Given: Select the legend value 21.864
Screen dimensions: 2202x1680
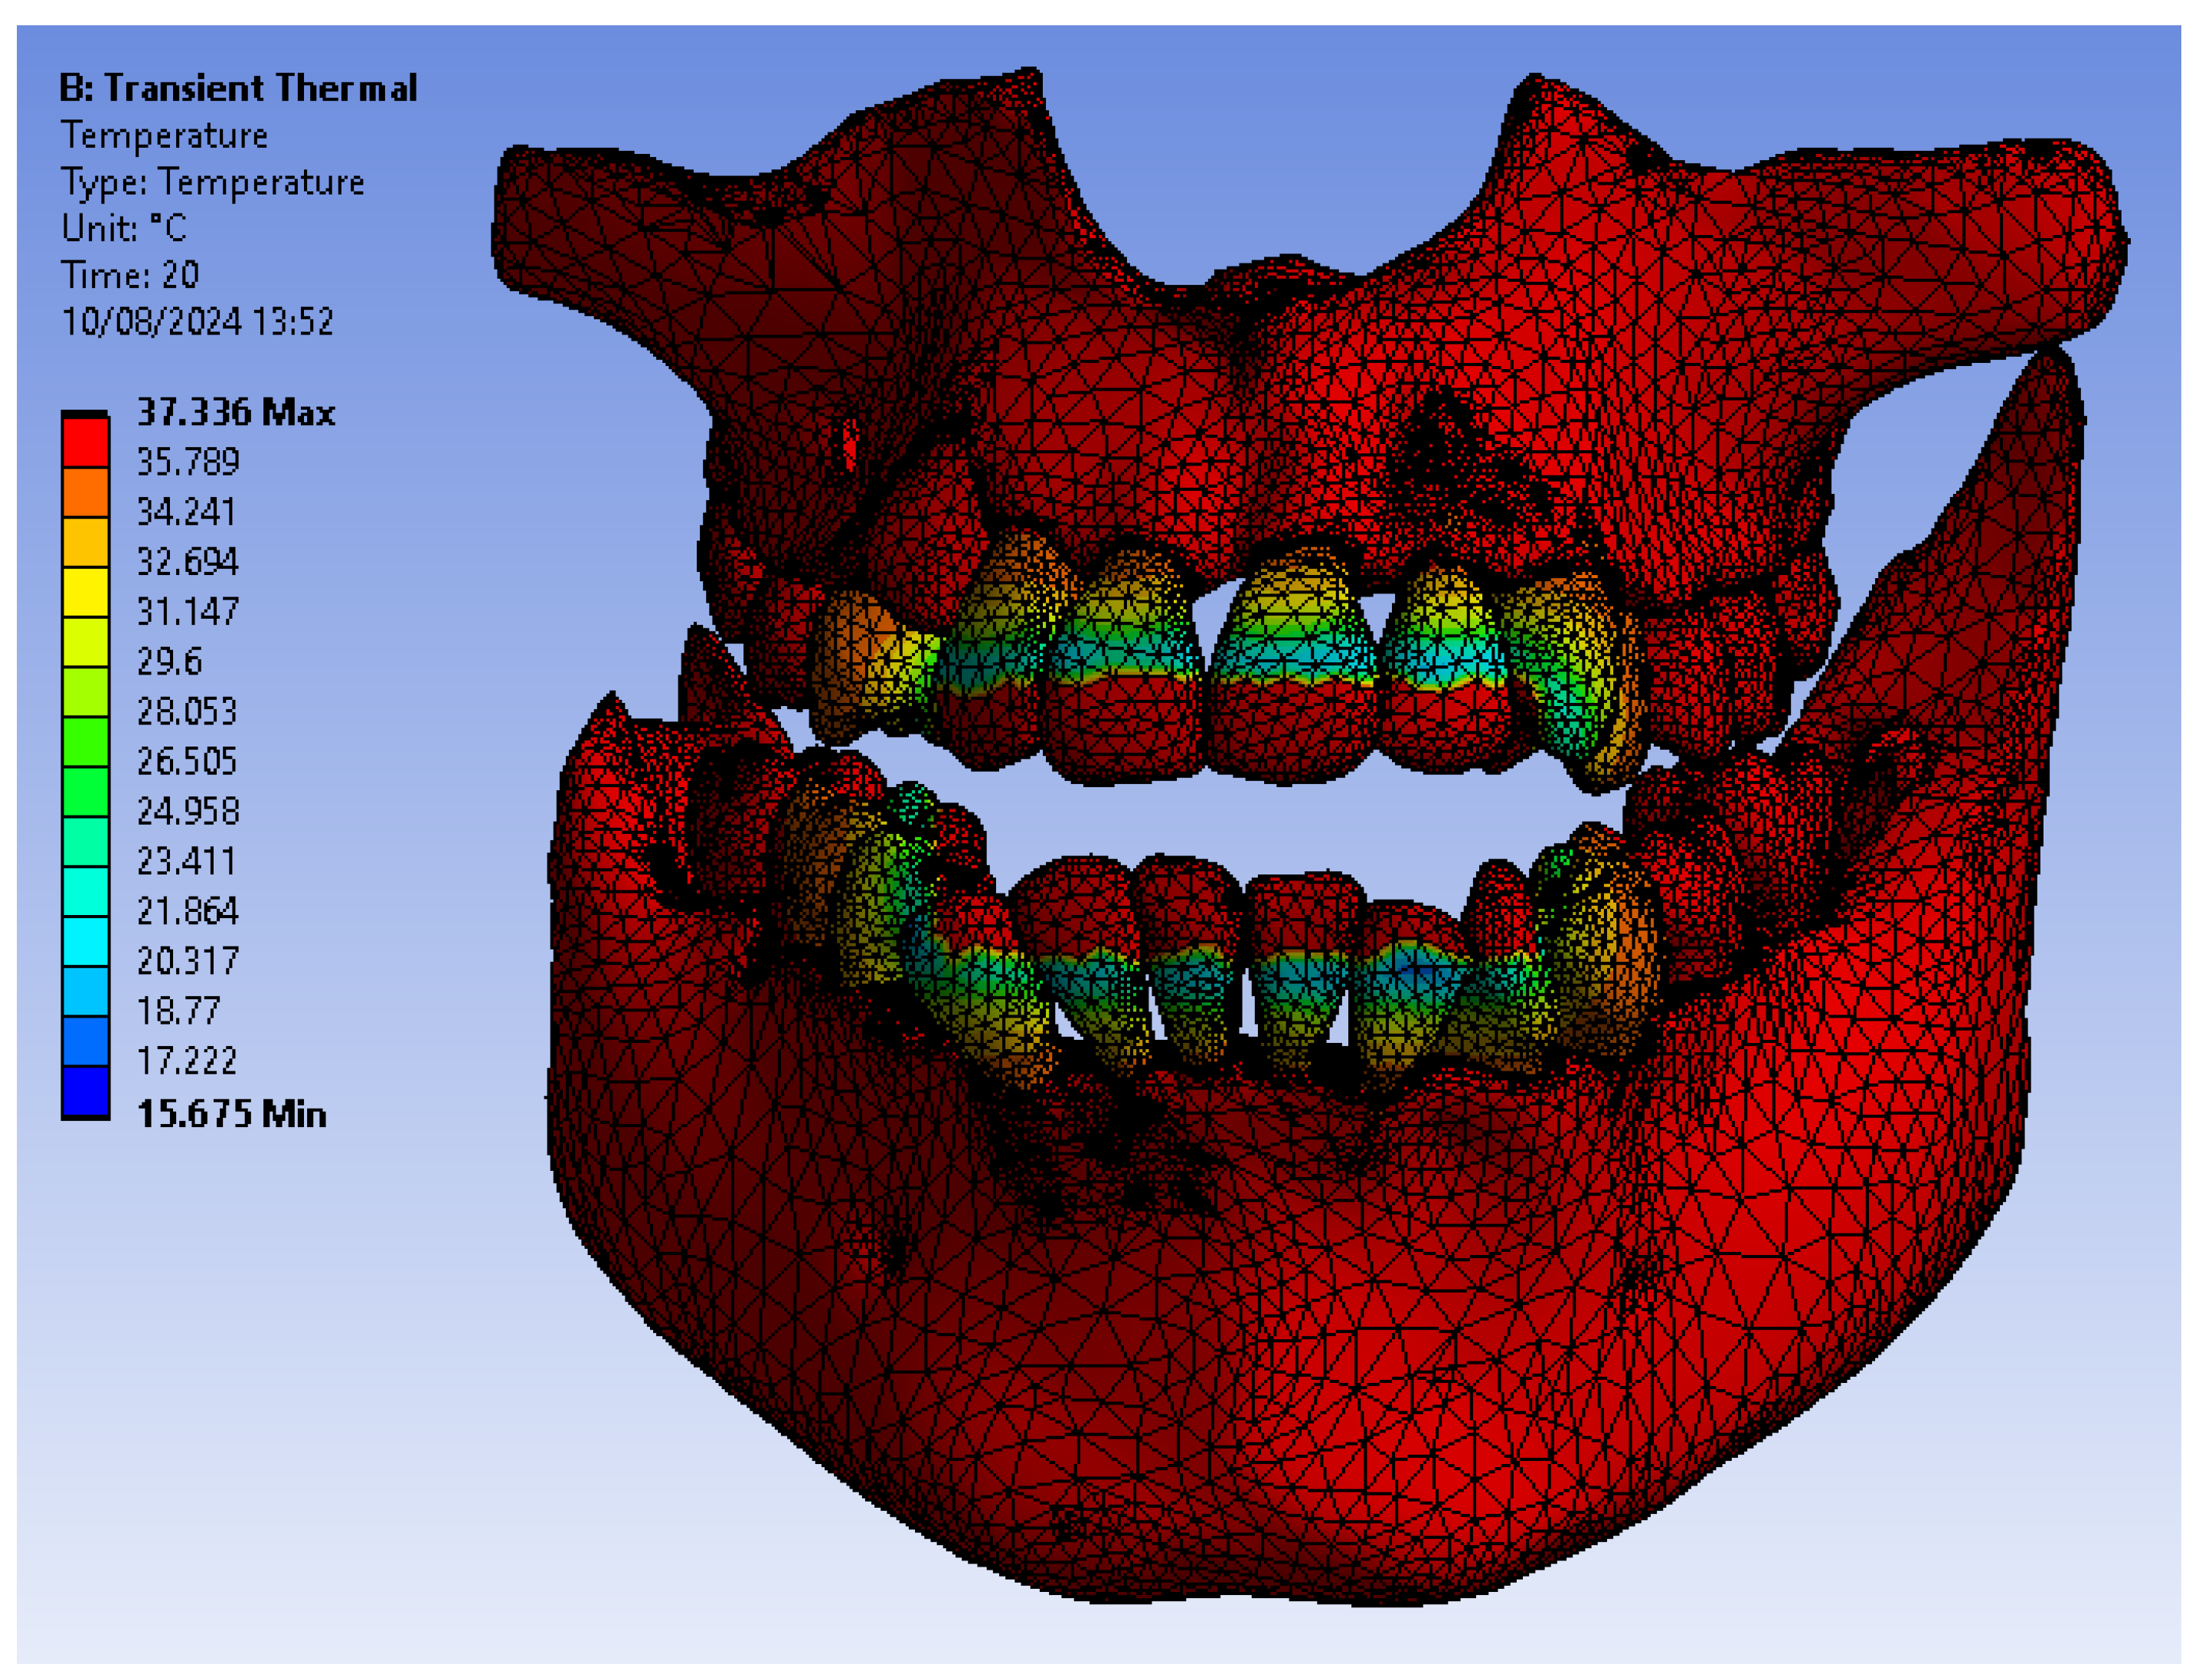Looking at the screenshot, I should click(188, 911).
